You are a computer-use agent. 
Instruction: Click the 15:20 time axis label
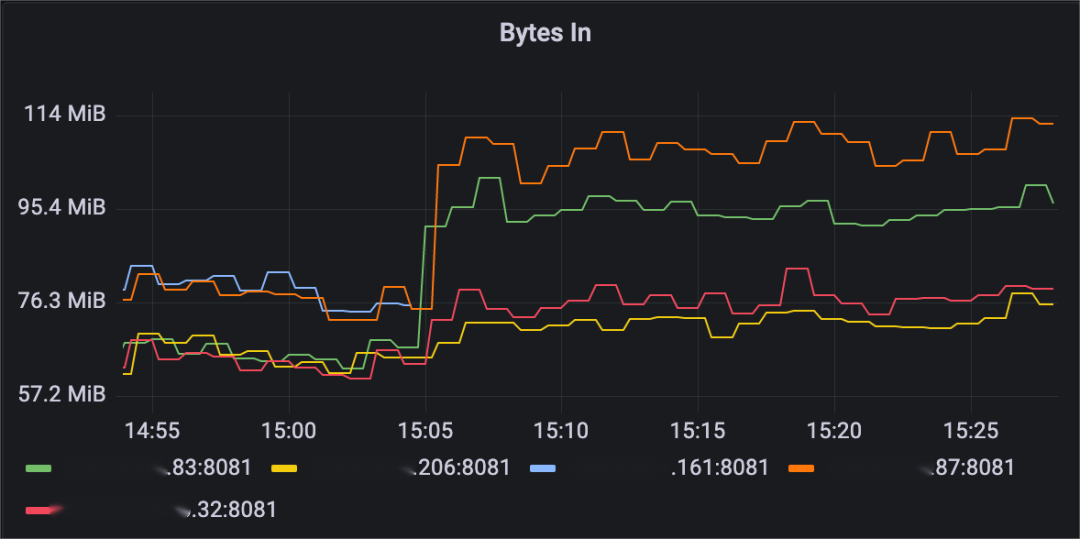(834, 432)
